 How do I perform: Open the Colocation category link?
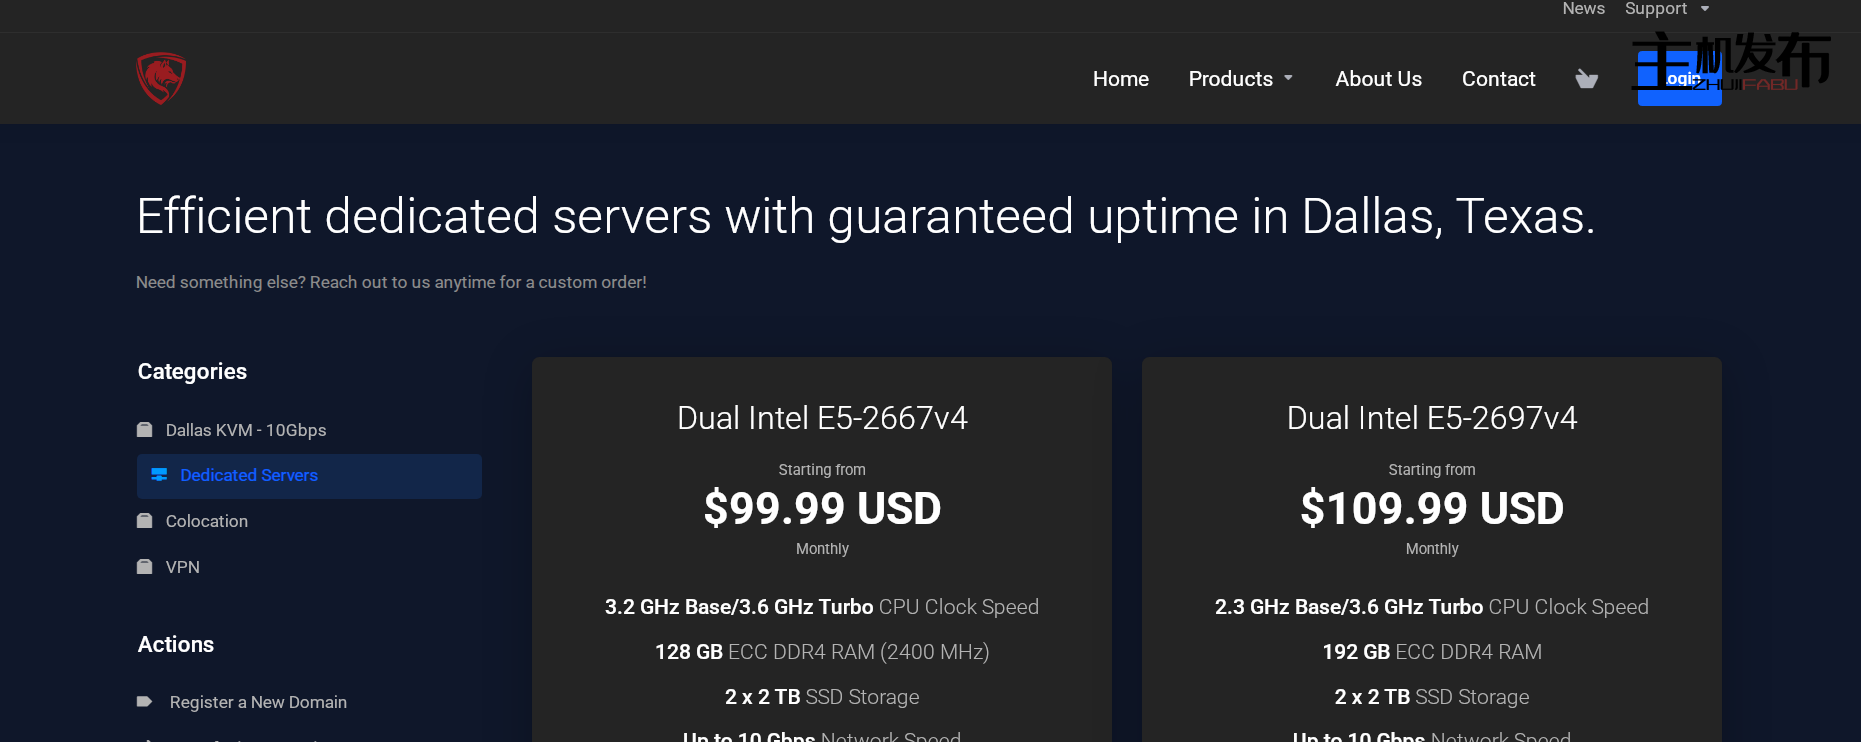pos(207,521)
